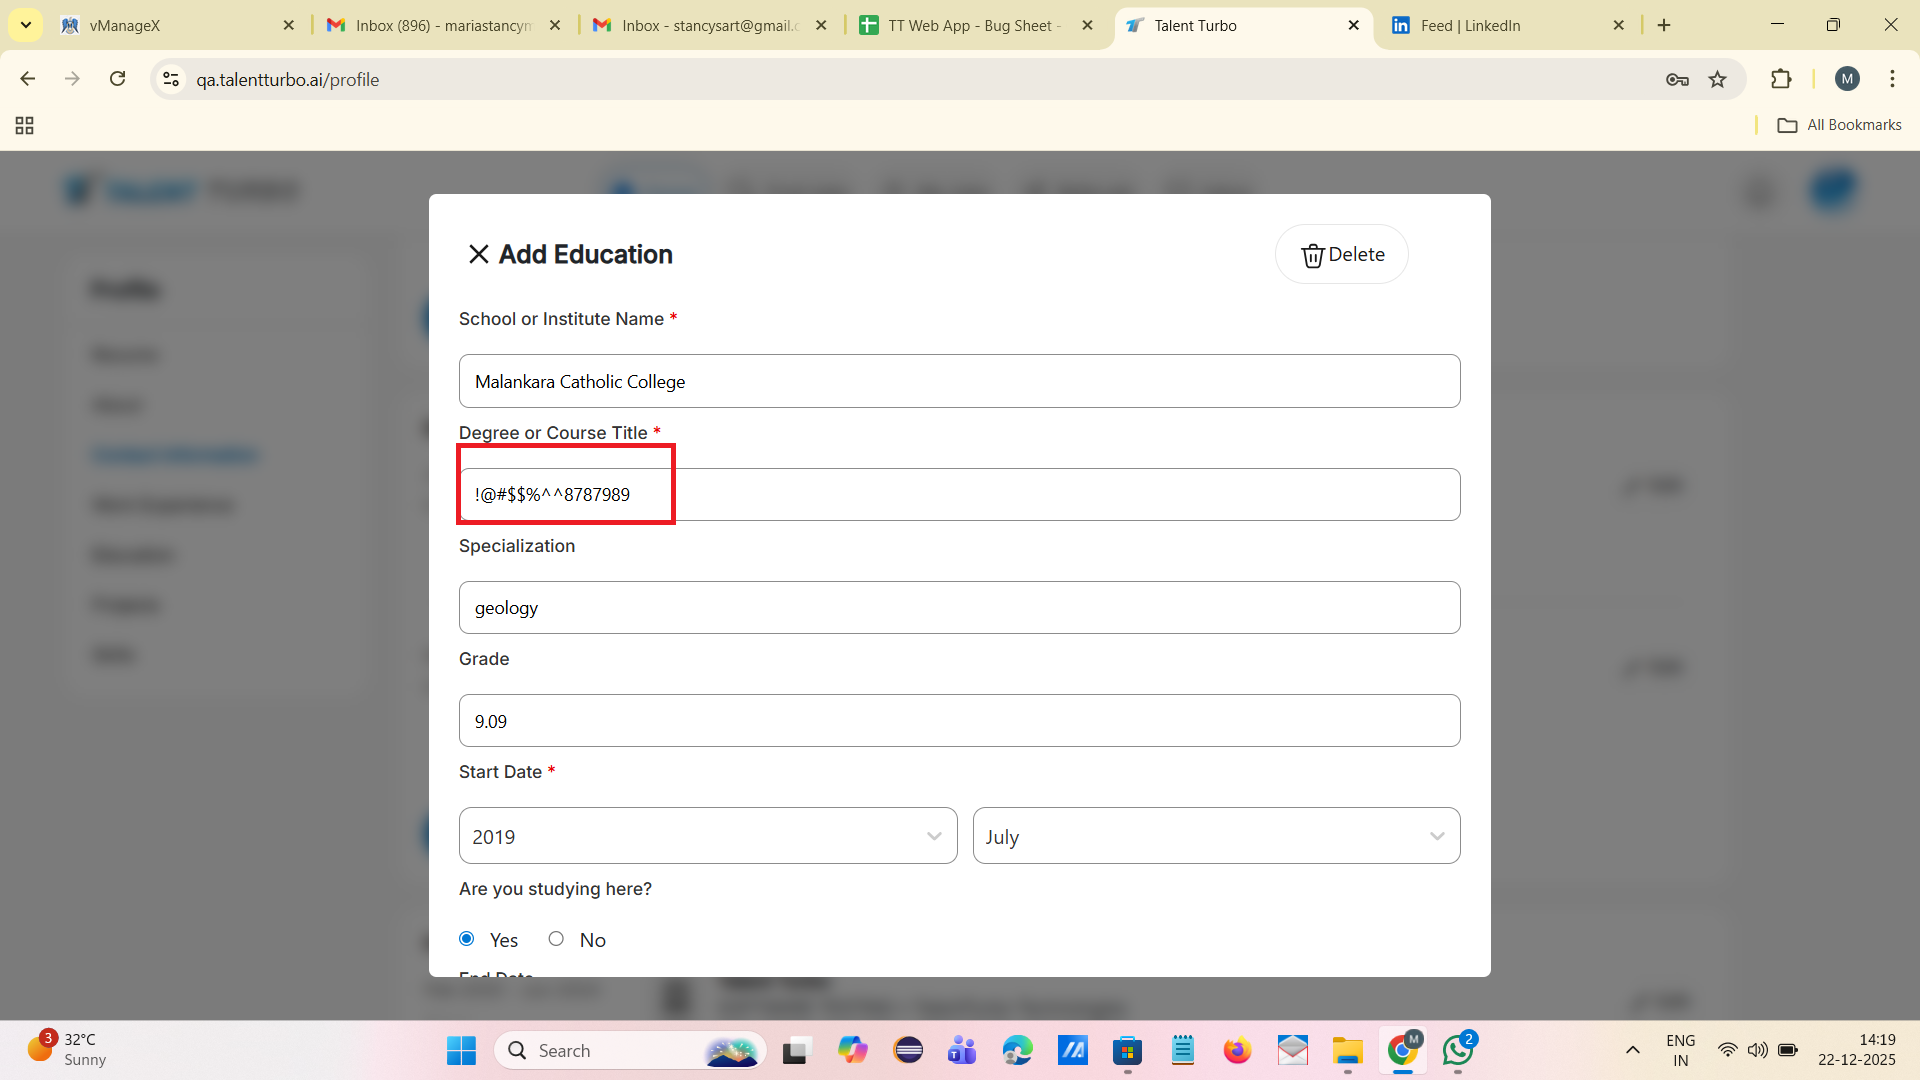Bookmark this page with star icon
1920x1080 pixels.
pyautogui.click(x=1717, y=80)
